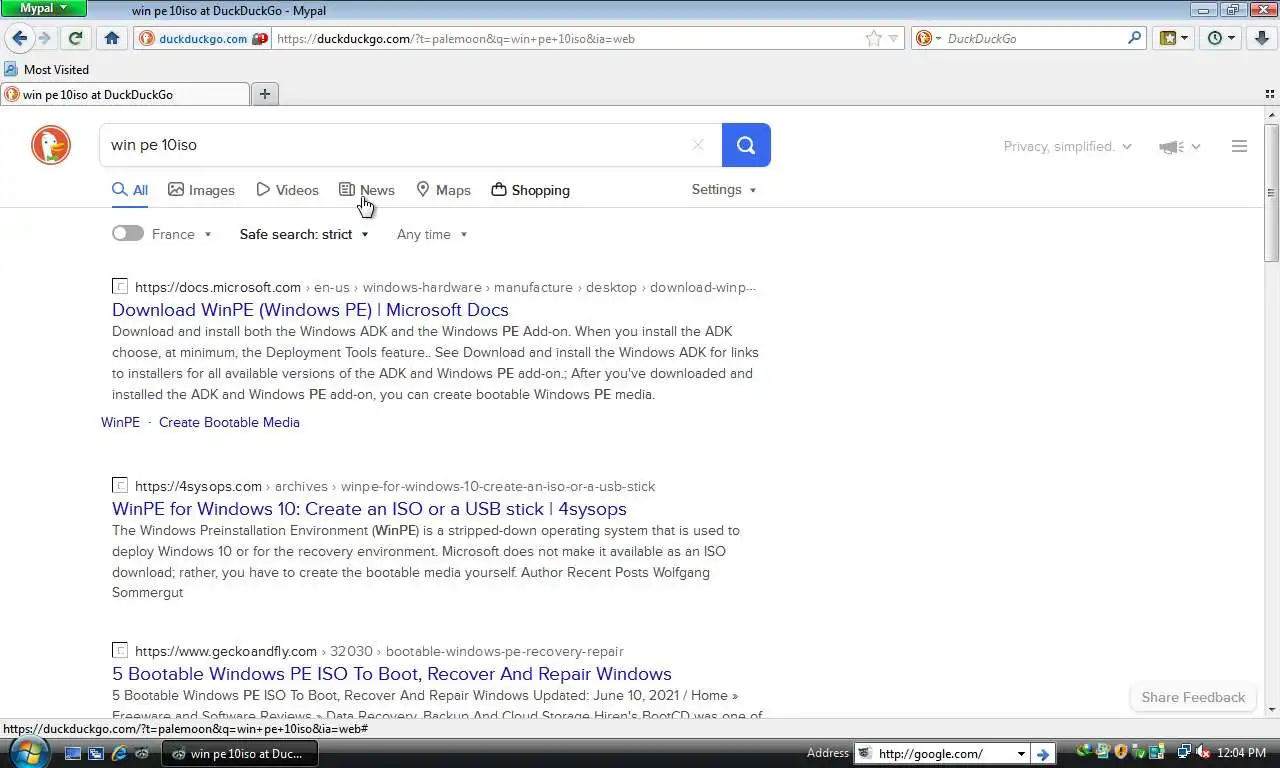Select the All search tab
1280x768 pixels.
coord(130,190)
